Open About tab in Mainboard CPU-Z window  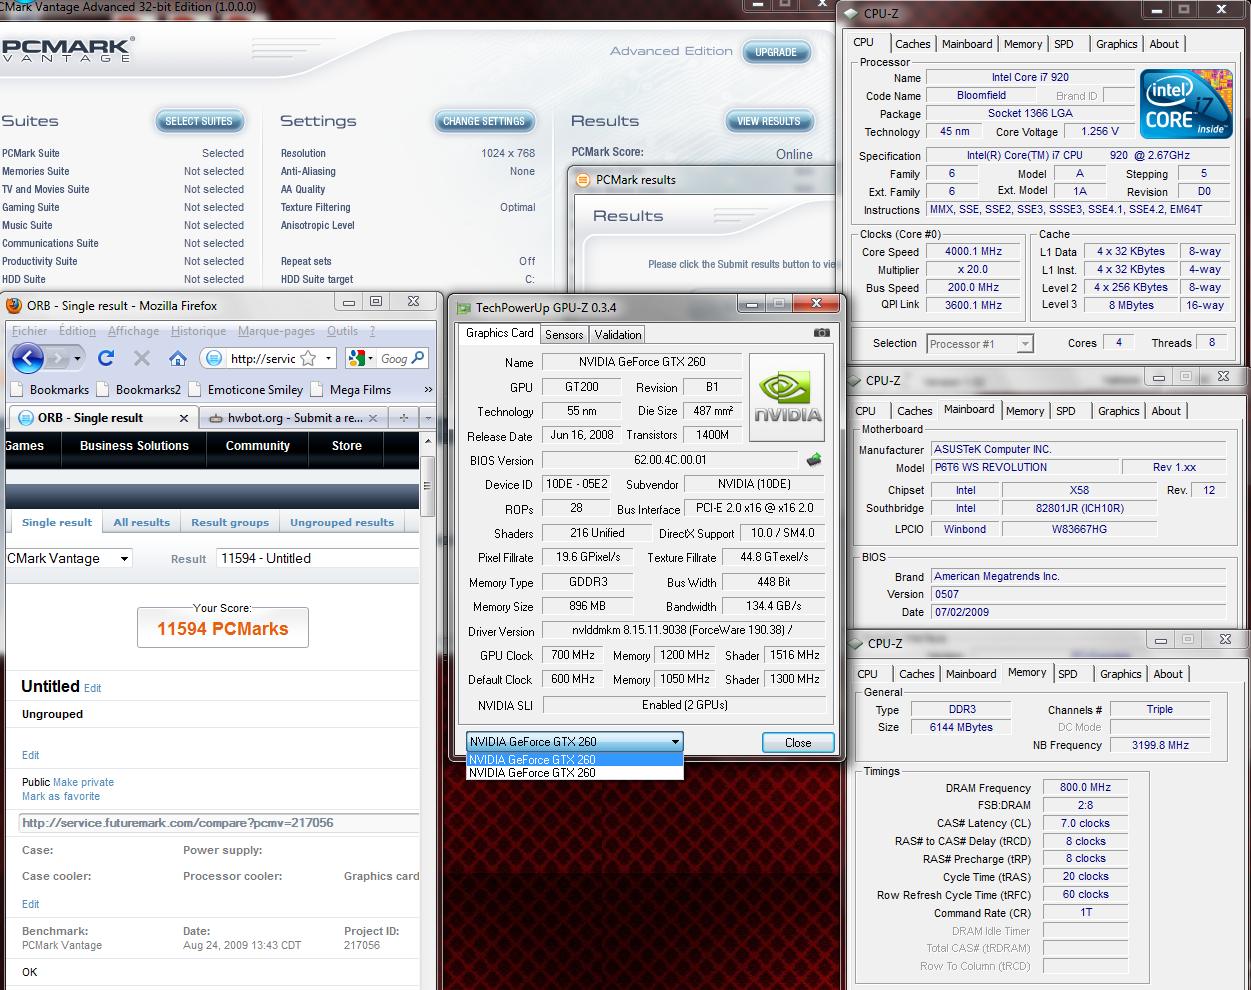click(1166, 411)
